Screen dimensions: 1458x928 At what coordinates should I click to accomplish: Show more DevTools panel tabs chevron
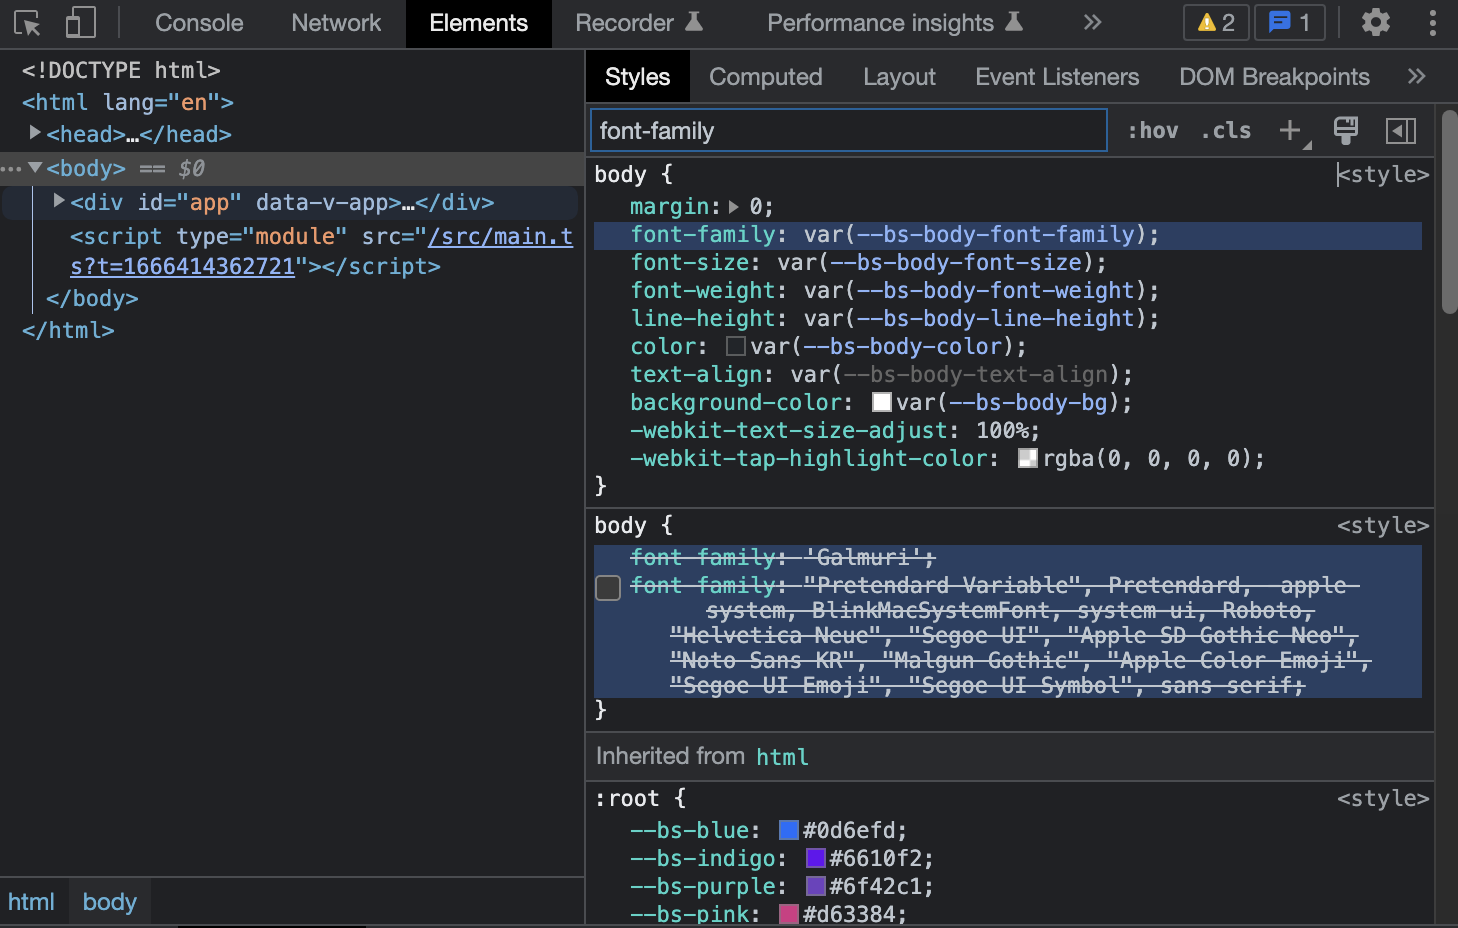[1093, 22]
